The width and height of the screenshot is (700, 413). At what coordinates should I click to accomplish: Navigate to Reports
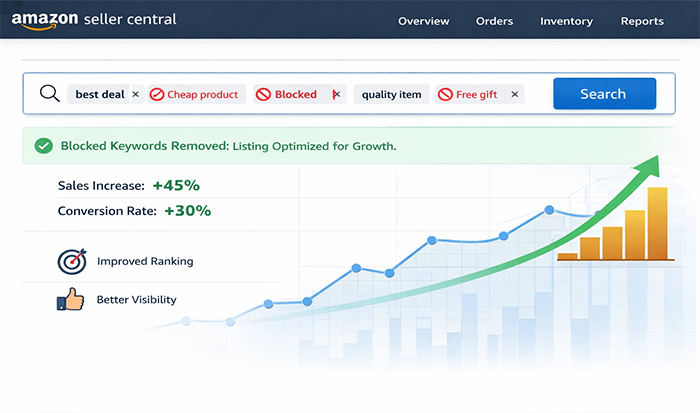tap(641, 21)
